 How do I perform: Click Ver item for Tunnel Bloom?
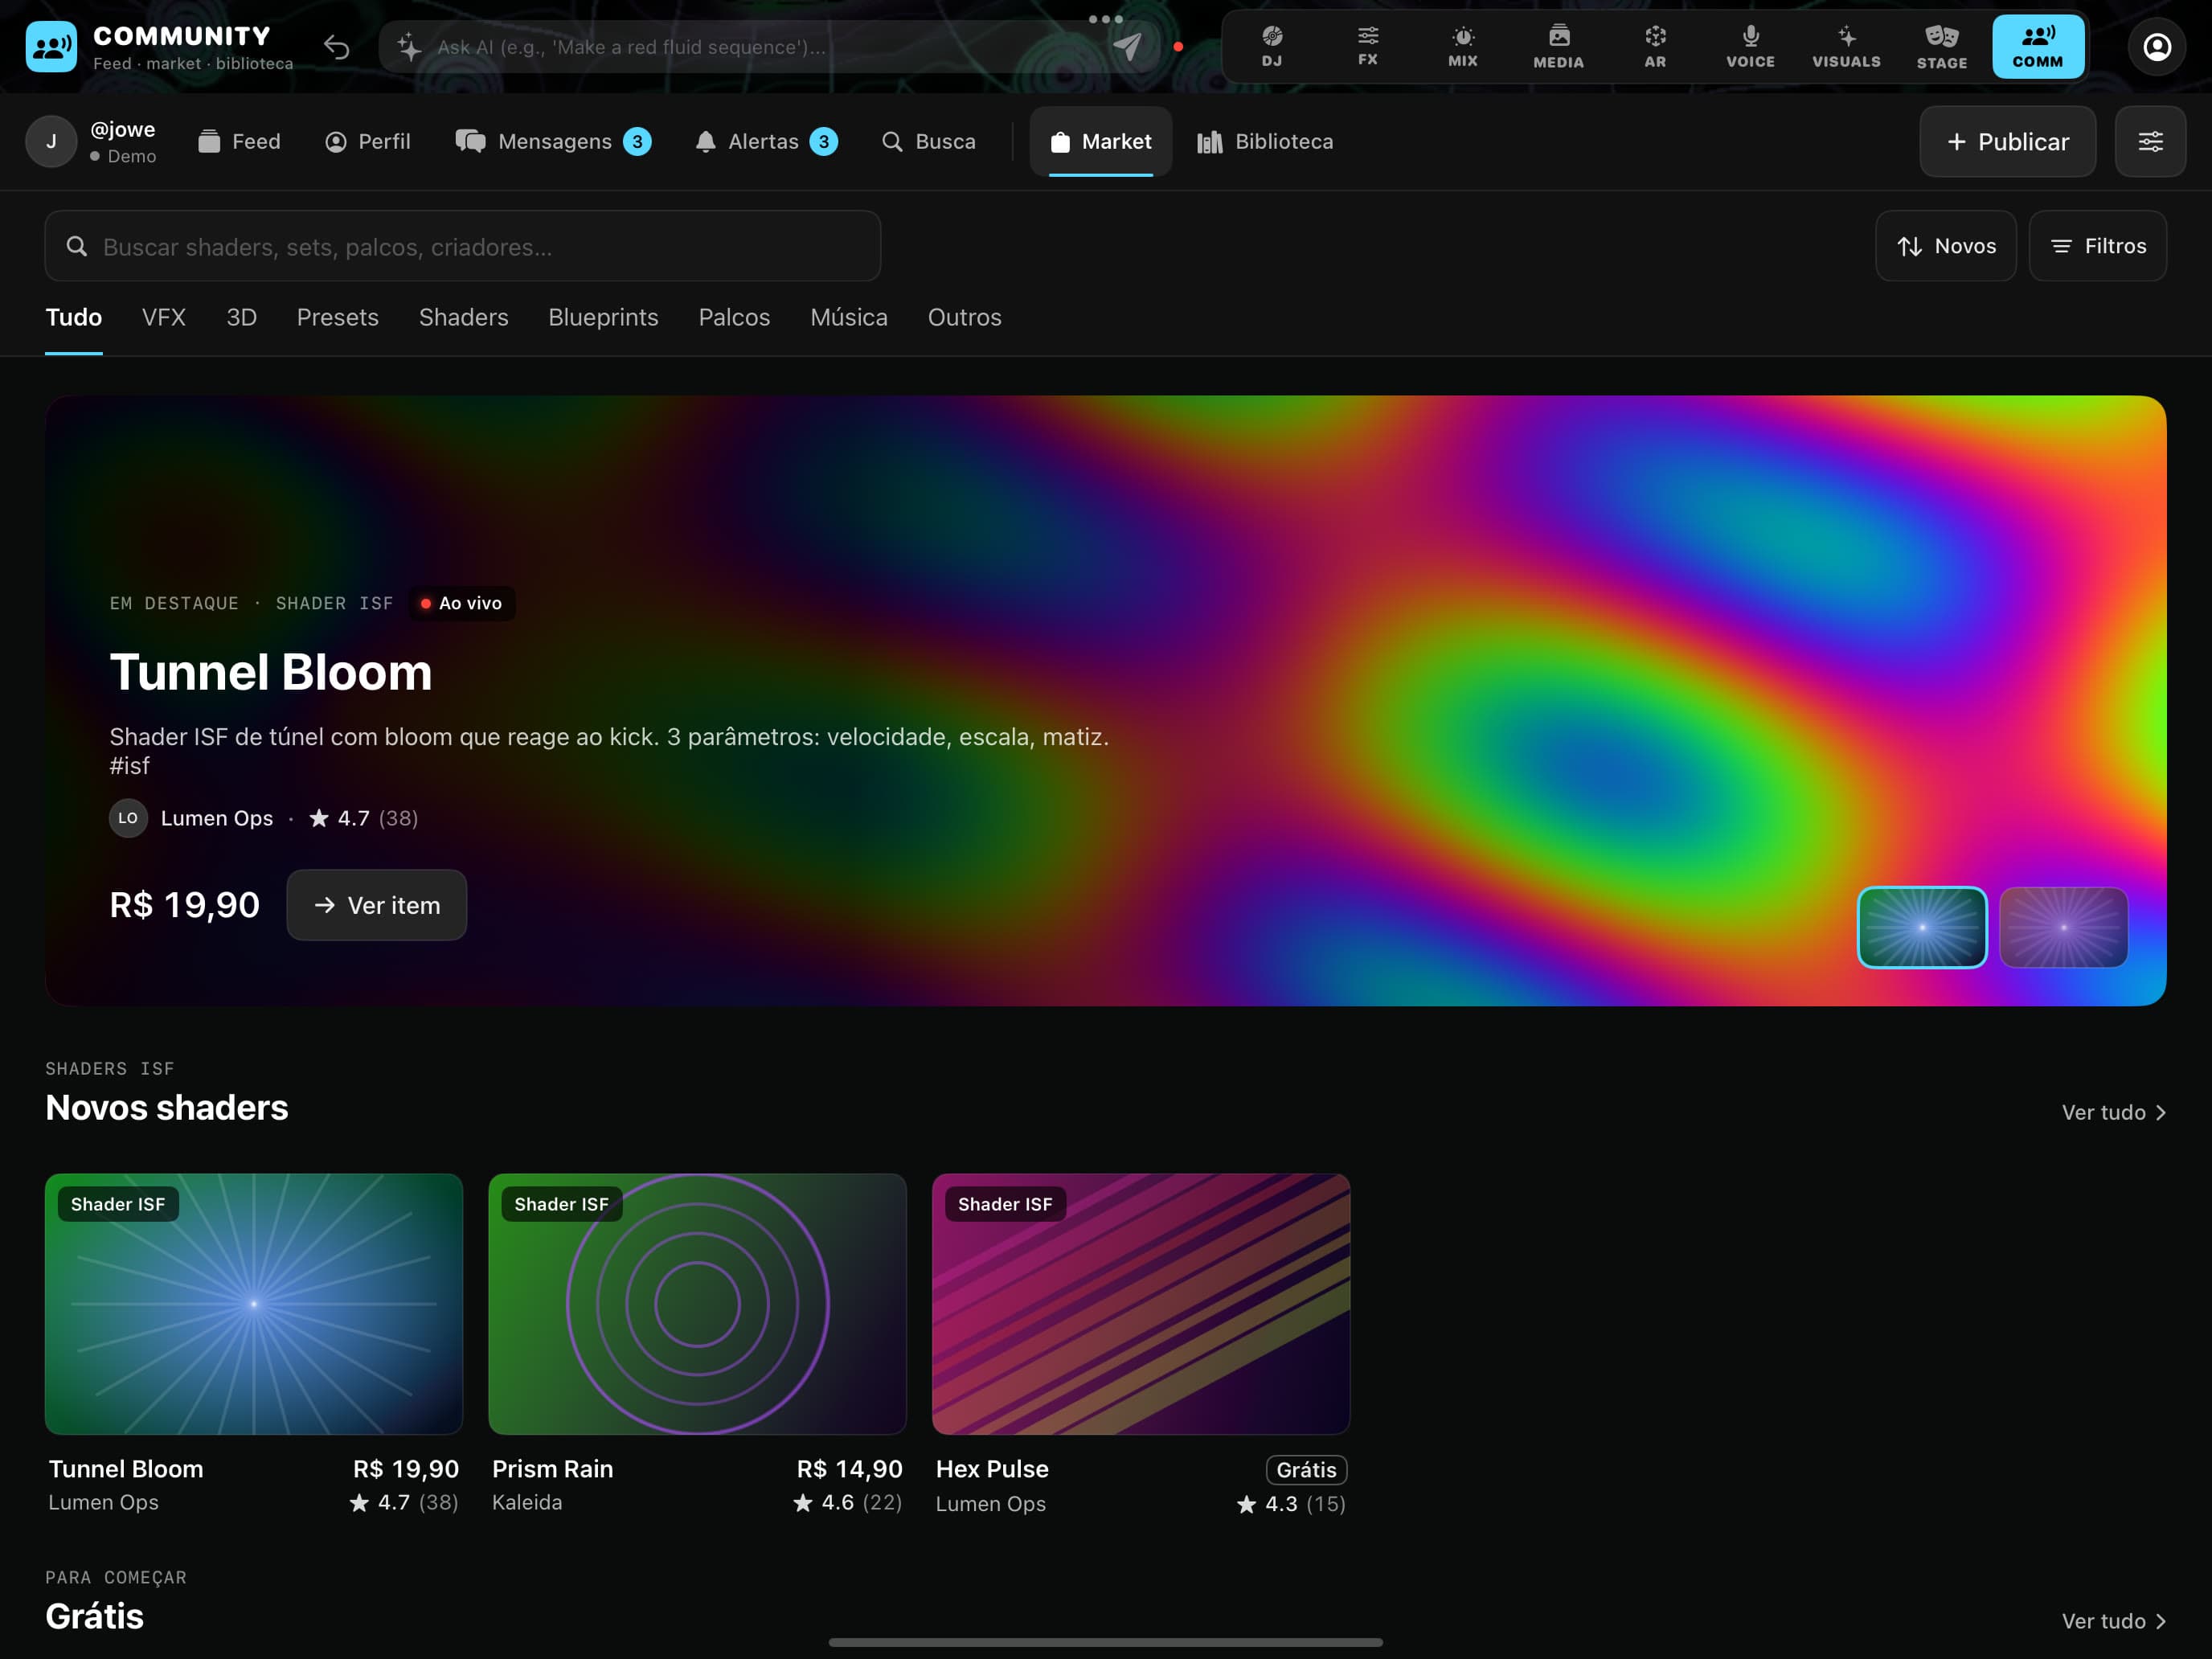click(376, 905)
